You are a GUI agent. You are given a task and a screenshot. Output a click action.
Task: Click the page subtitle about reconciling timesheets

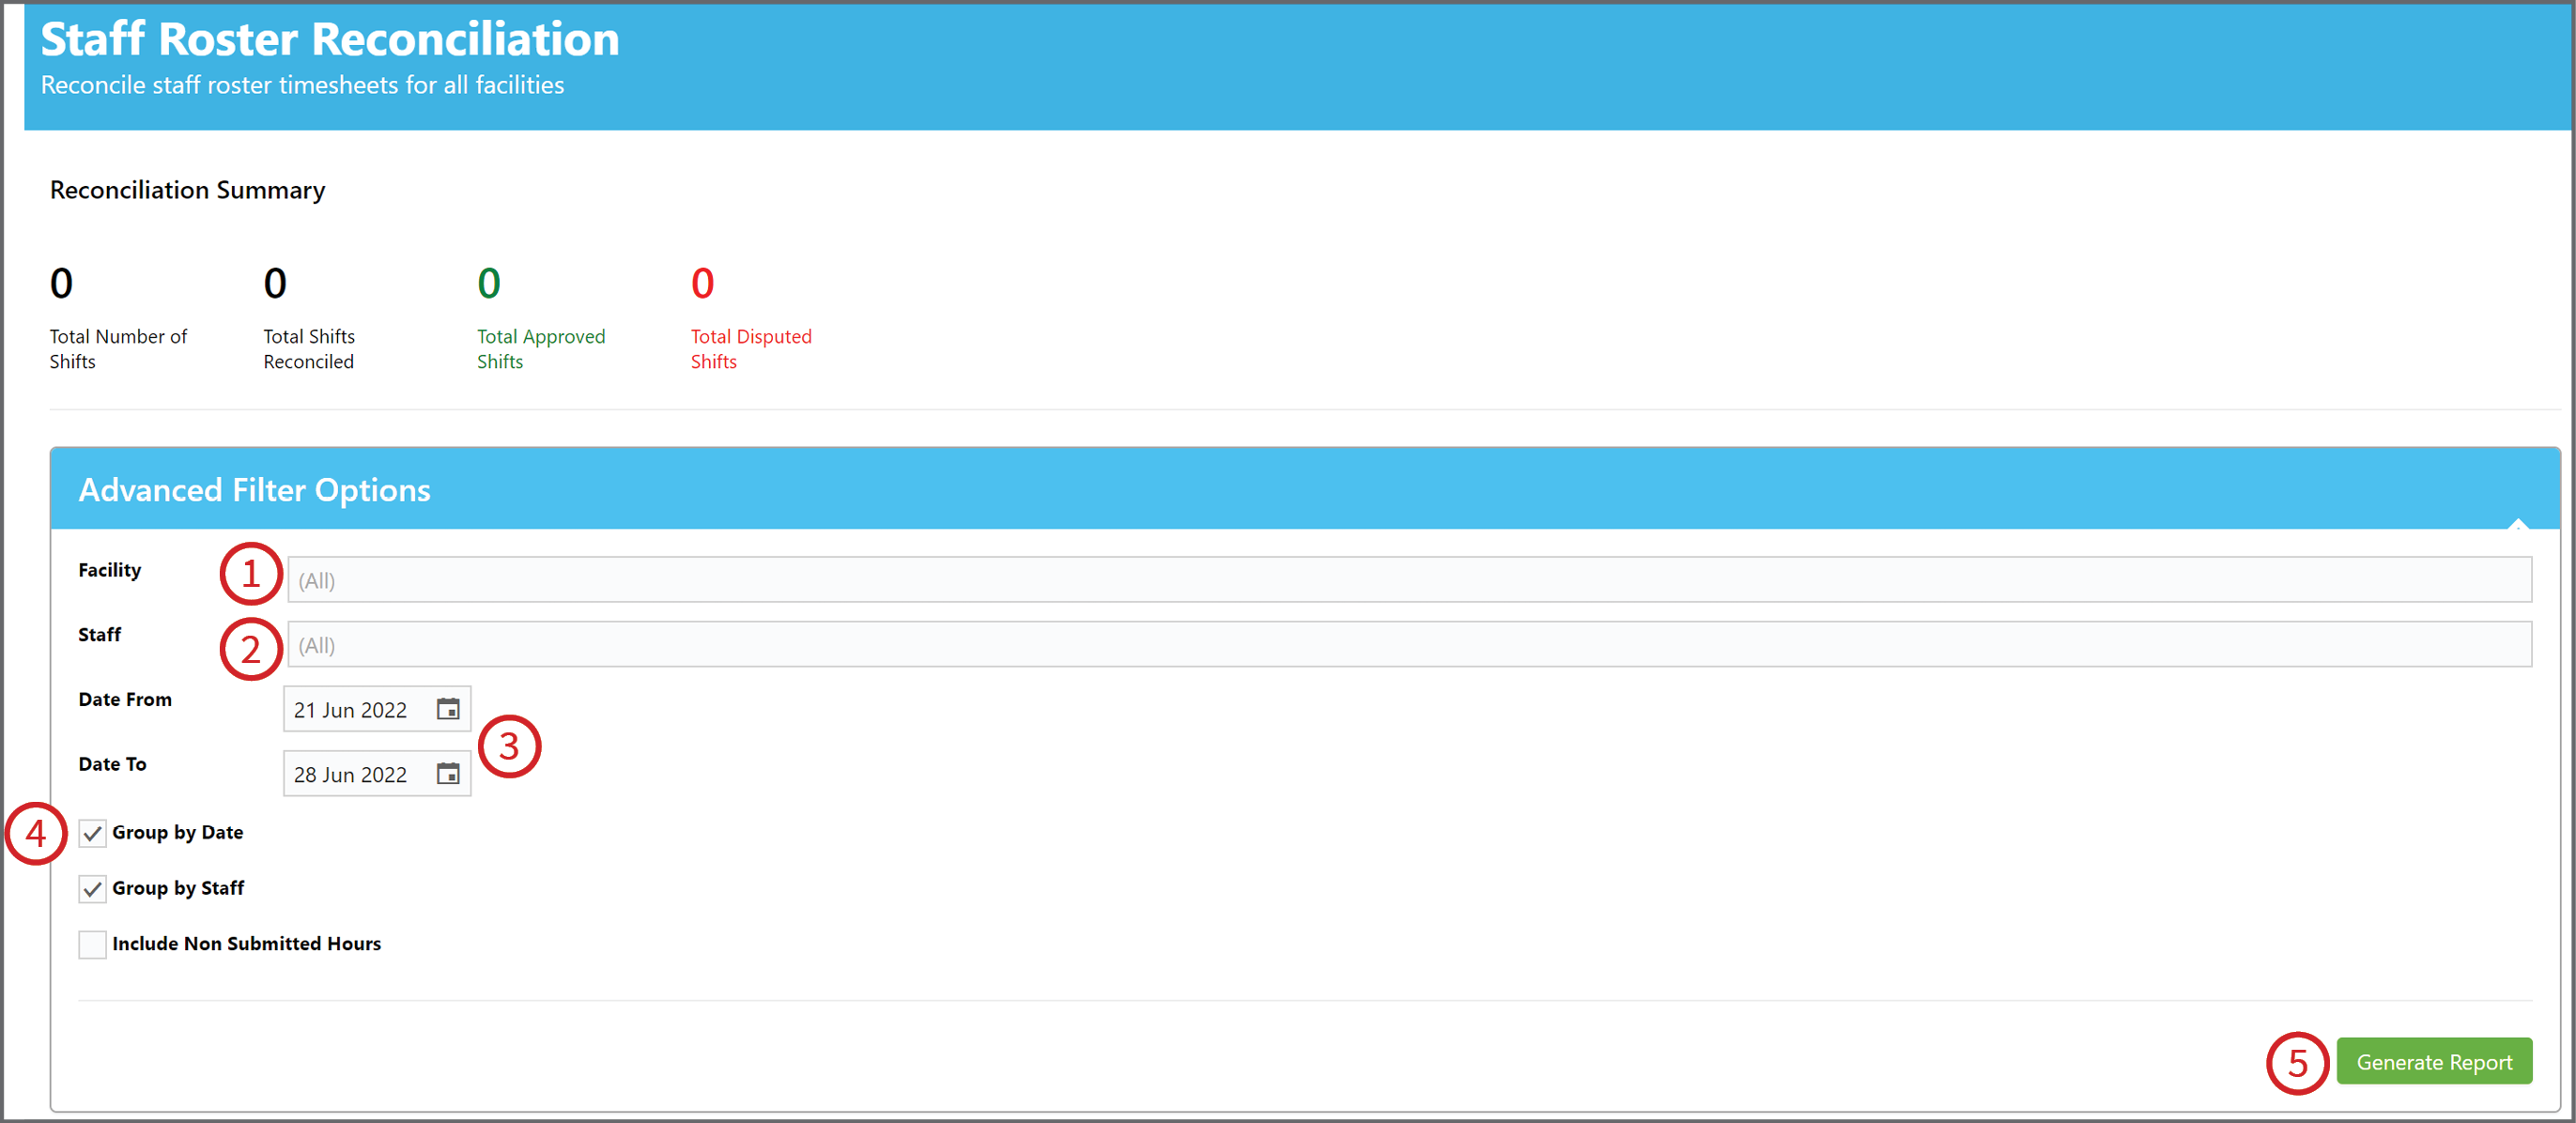coord(302,85)
